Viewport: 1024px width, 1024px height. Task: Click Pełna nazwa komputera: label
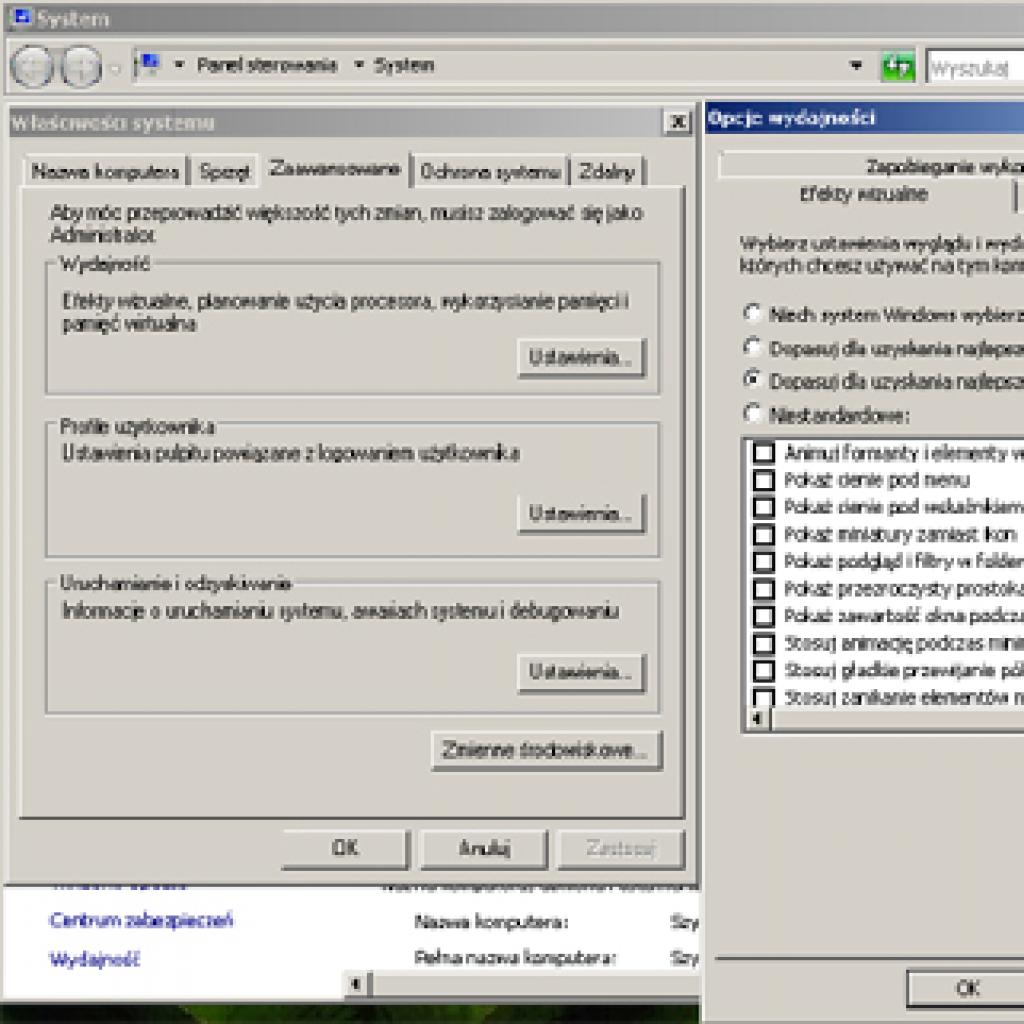tap(515, 958)
